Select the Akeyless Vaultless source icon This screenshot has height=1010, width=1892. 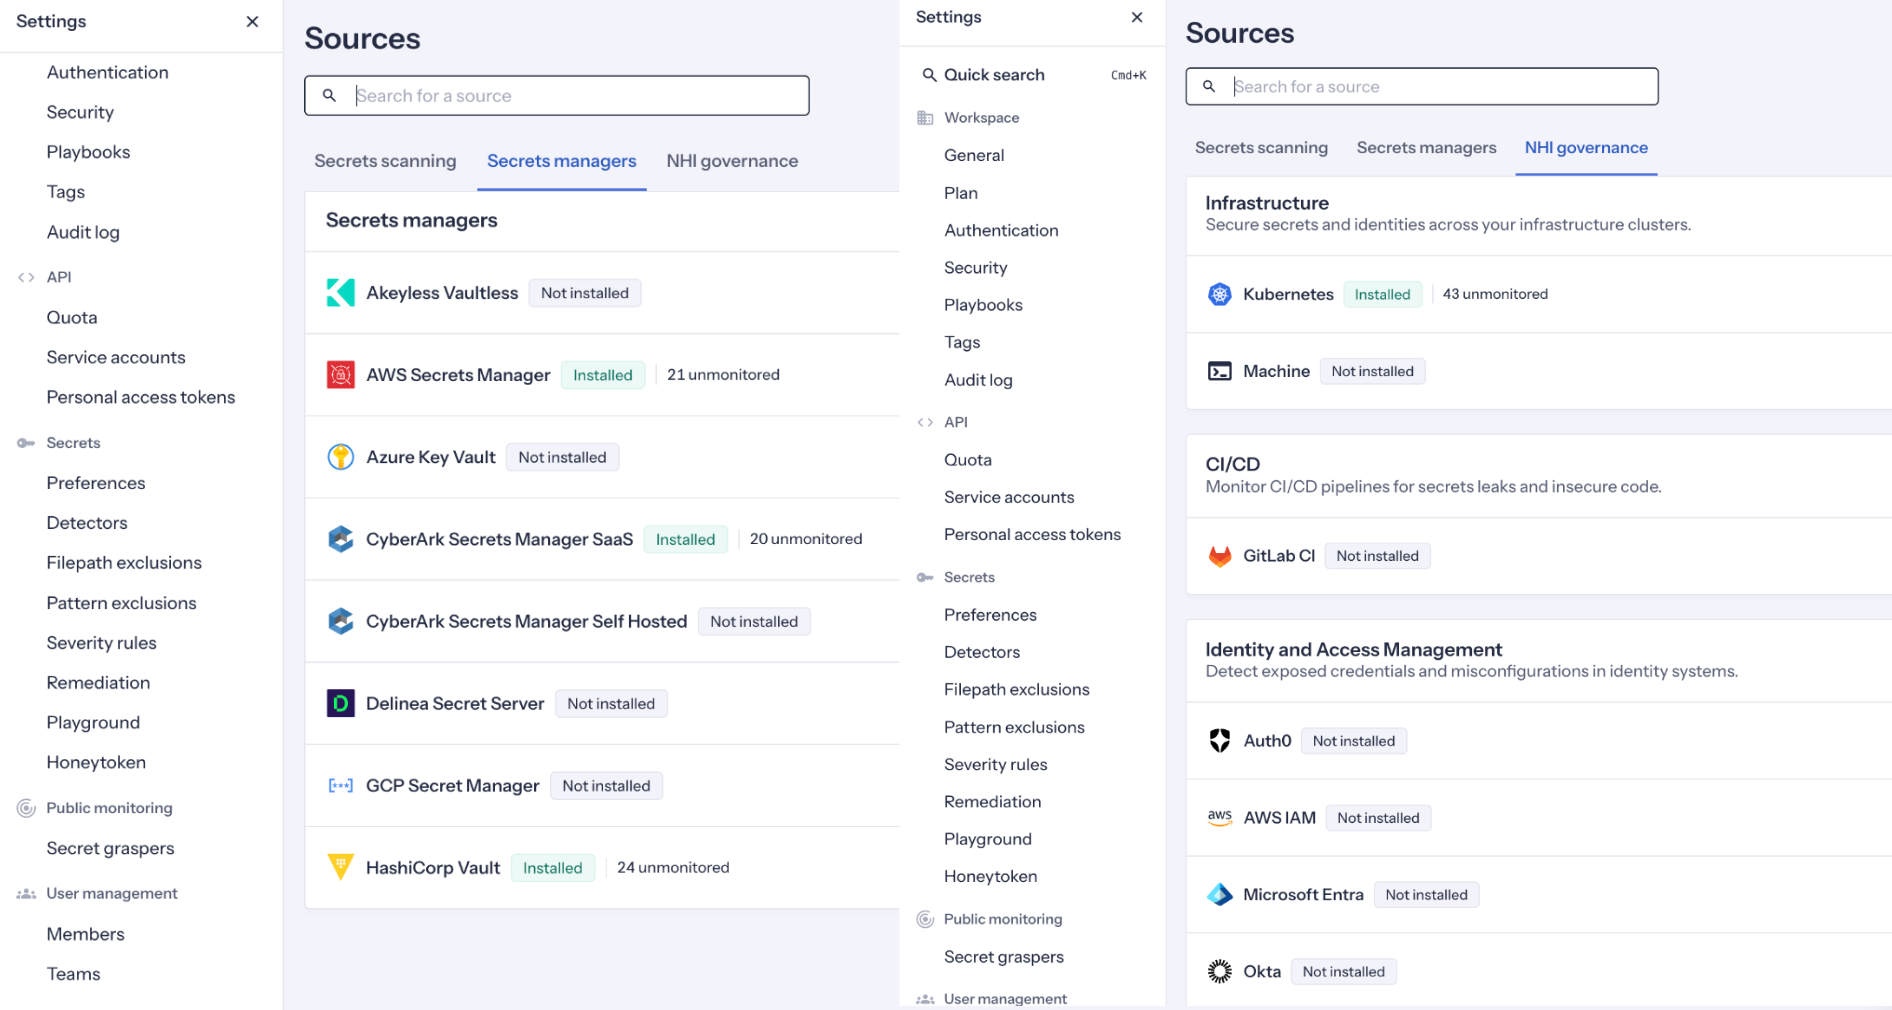[x=340, y=292]
